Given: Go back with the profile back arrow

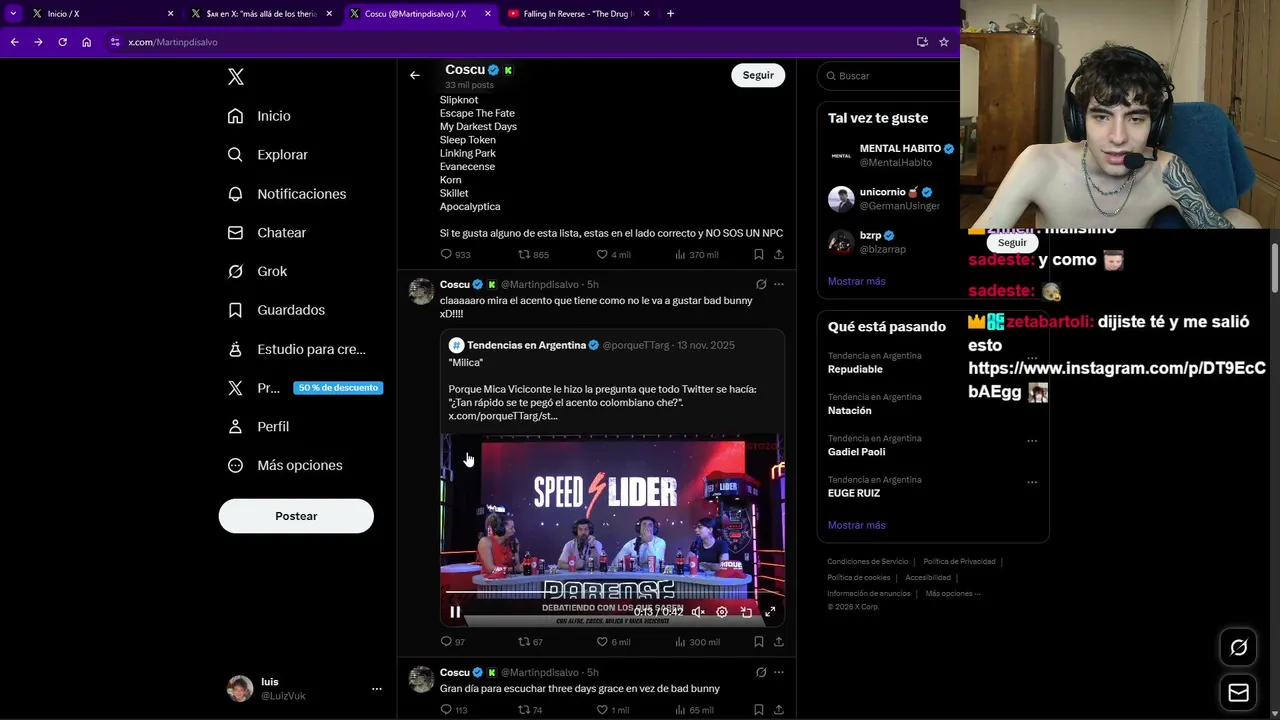Looking at the screenshot, I should click(x=415, y=75).
